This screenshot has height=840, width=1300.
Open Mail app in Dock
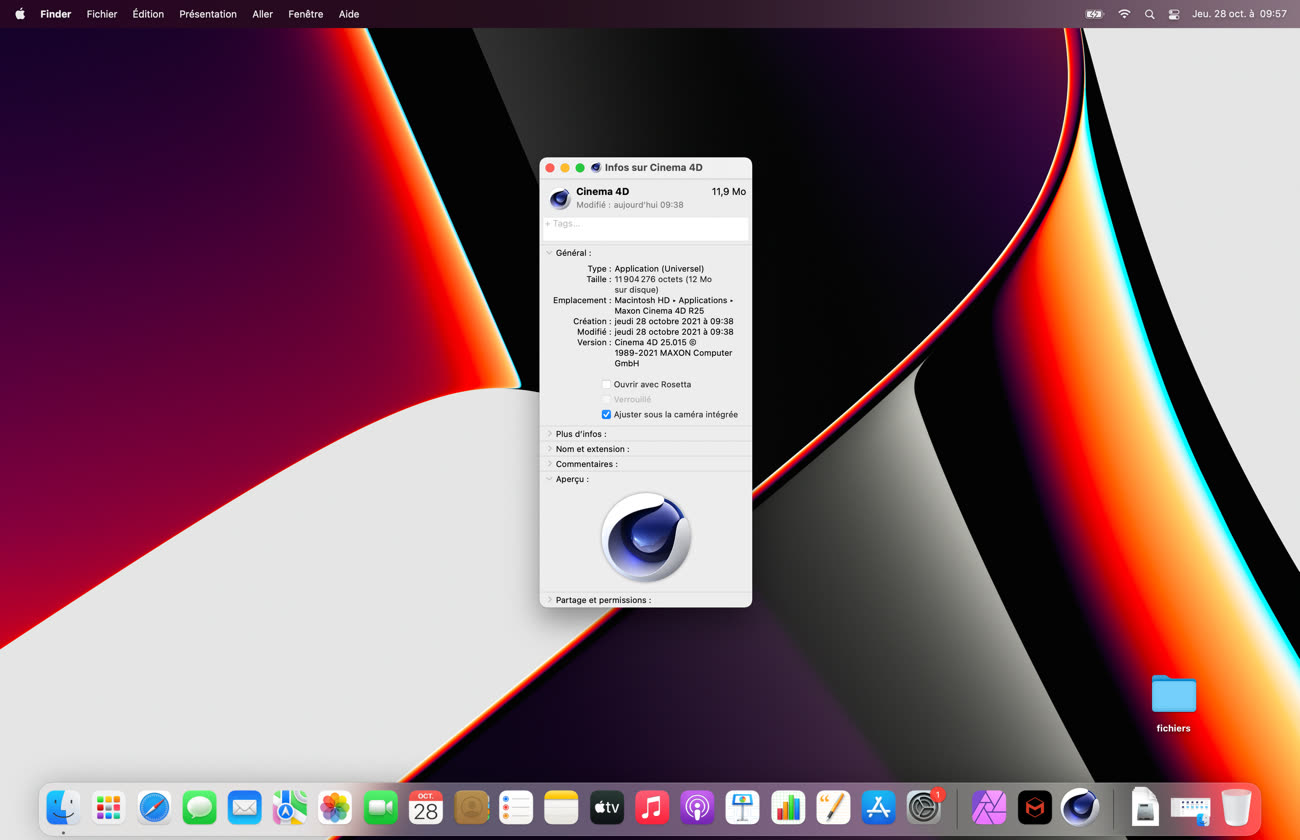(x=244, y=807)
